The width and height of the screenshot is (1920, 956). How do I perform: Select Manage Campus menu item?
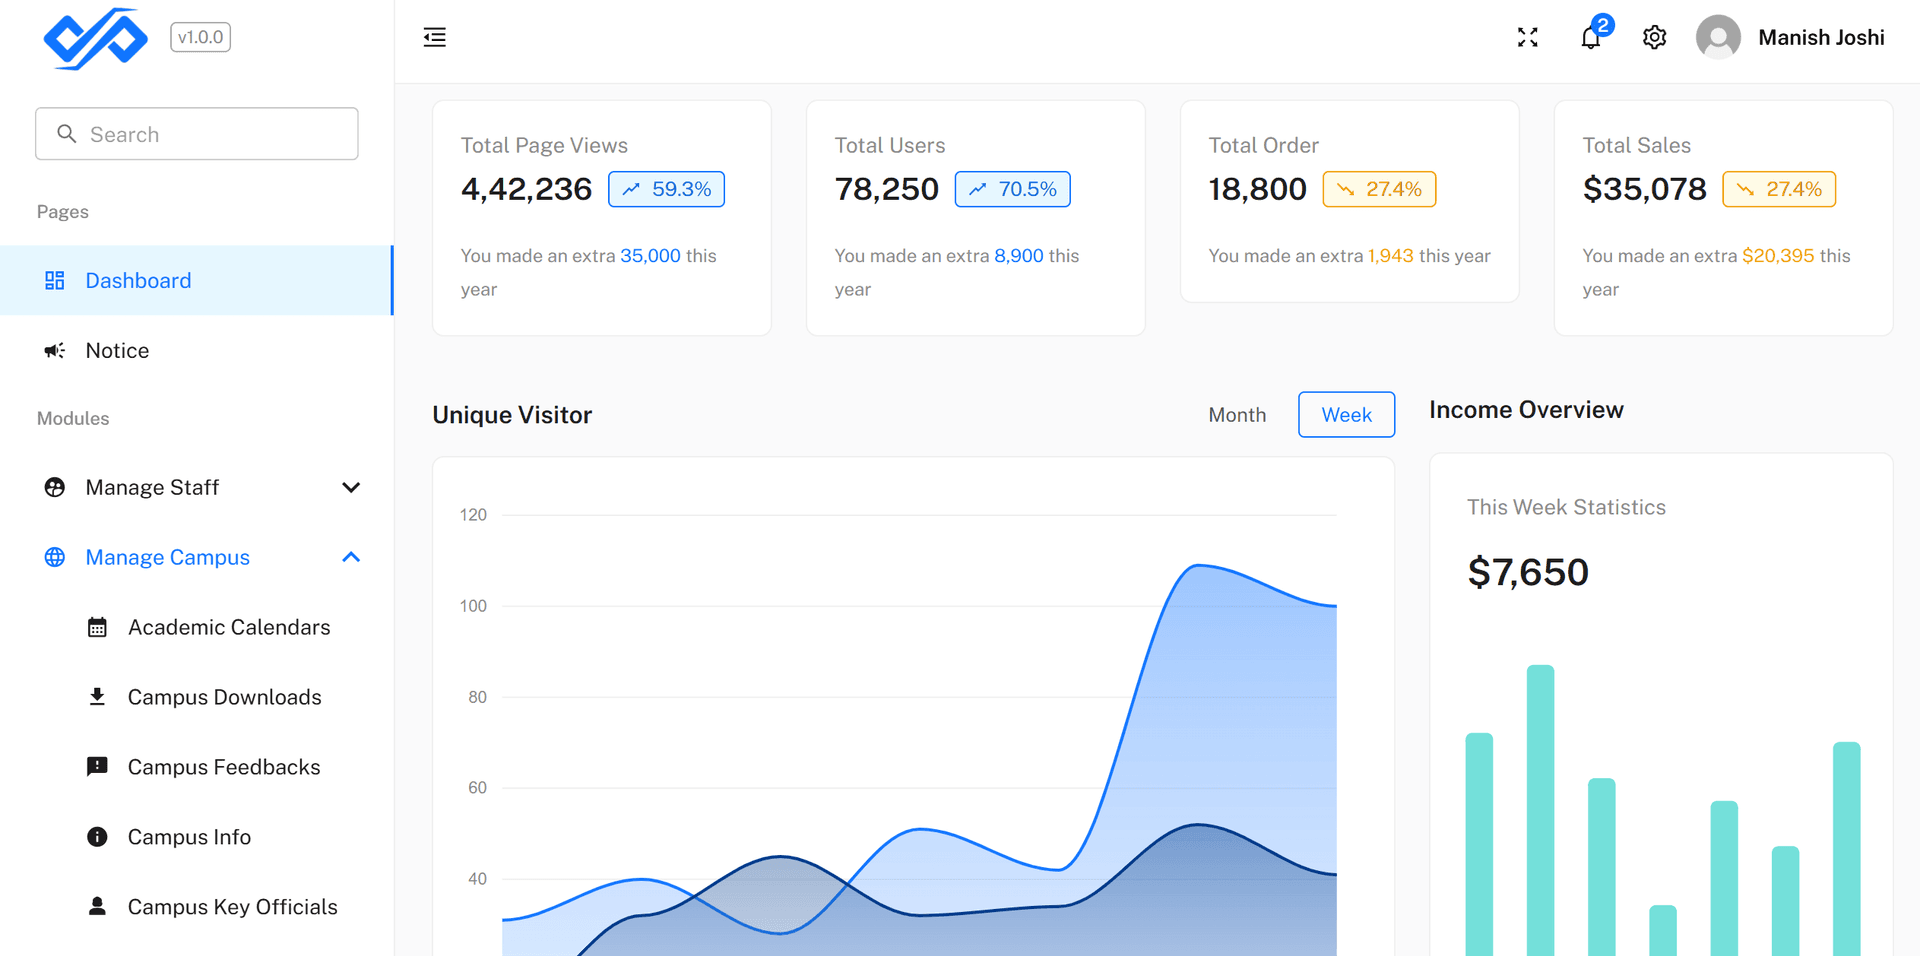click(197, 557)
